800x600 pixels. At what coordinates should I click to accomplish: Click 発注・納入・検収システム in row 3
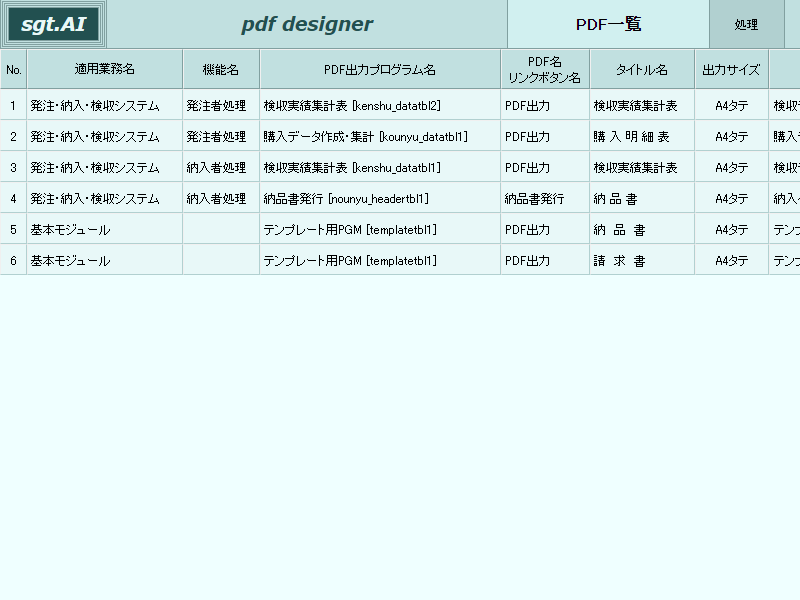pos(95,168)
